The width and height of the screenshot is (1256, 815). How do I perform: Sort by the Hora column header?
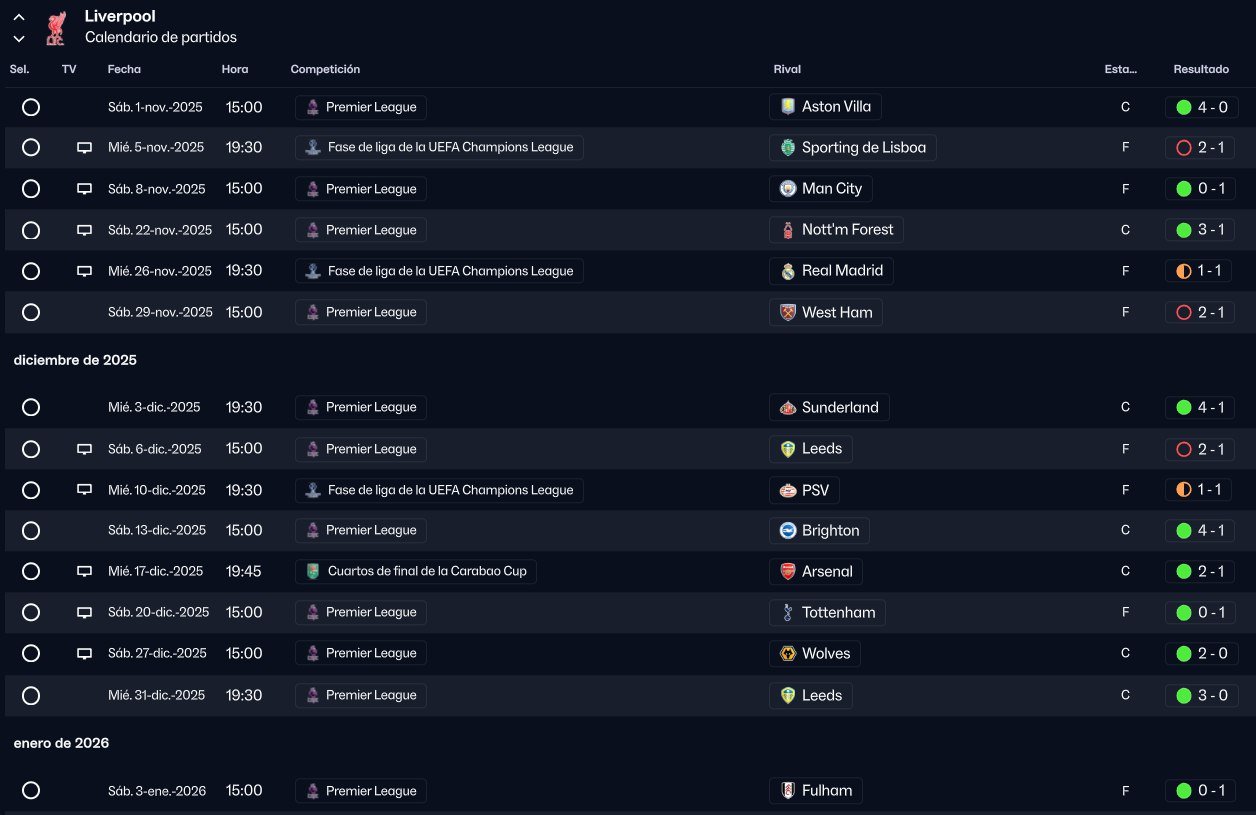tap(235, 70)
